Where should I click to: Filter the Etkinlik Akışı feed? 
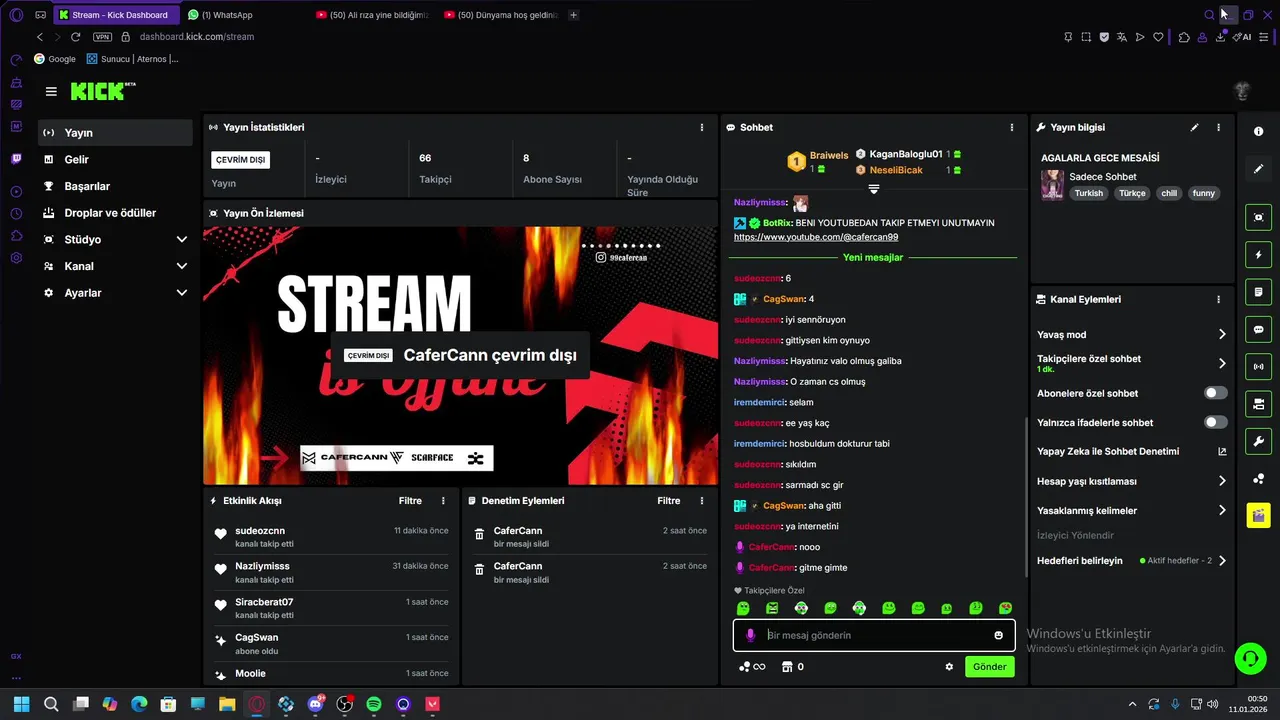(x=410, y=501)
